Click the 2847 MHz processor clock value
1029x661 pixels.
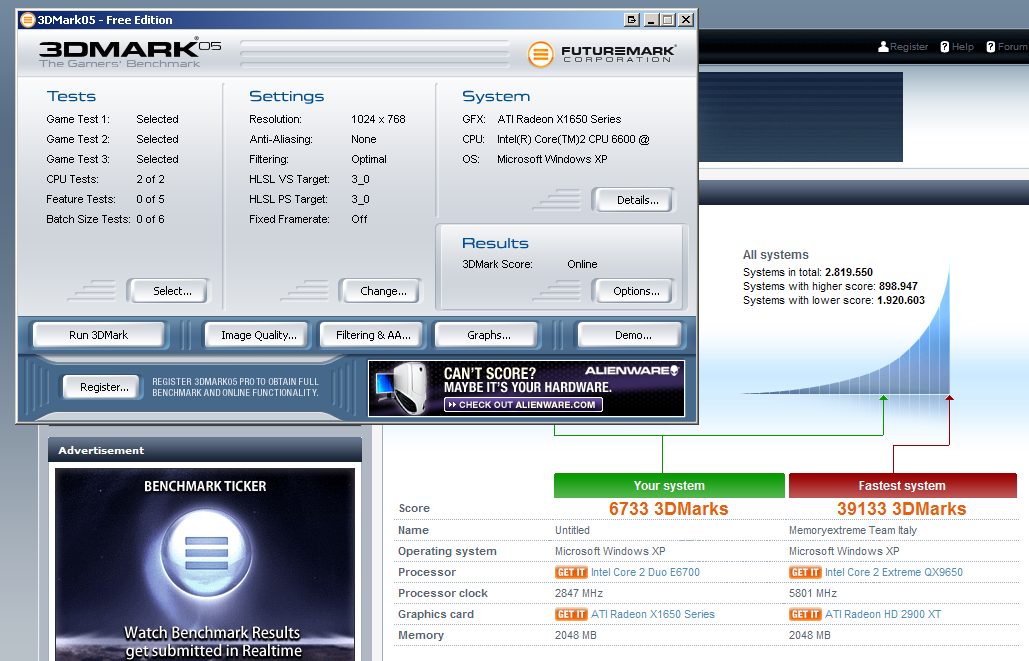[x=579, y=593]
